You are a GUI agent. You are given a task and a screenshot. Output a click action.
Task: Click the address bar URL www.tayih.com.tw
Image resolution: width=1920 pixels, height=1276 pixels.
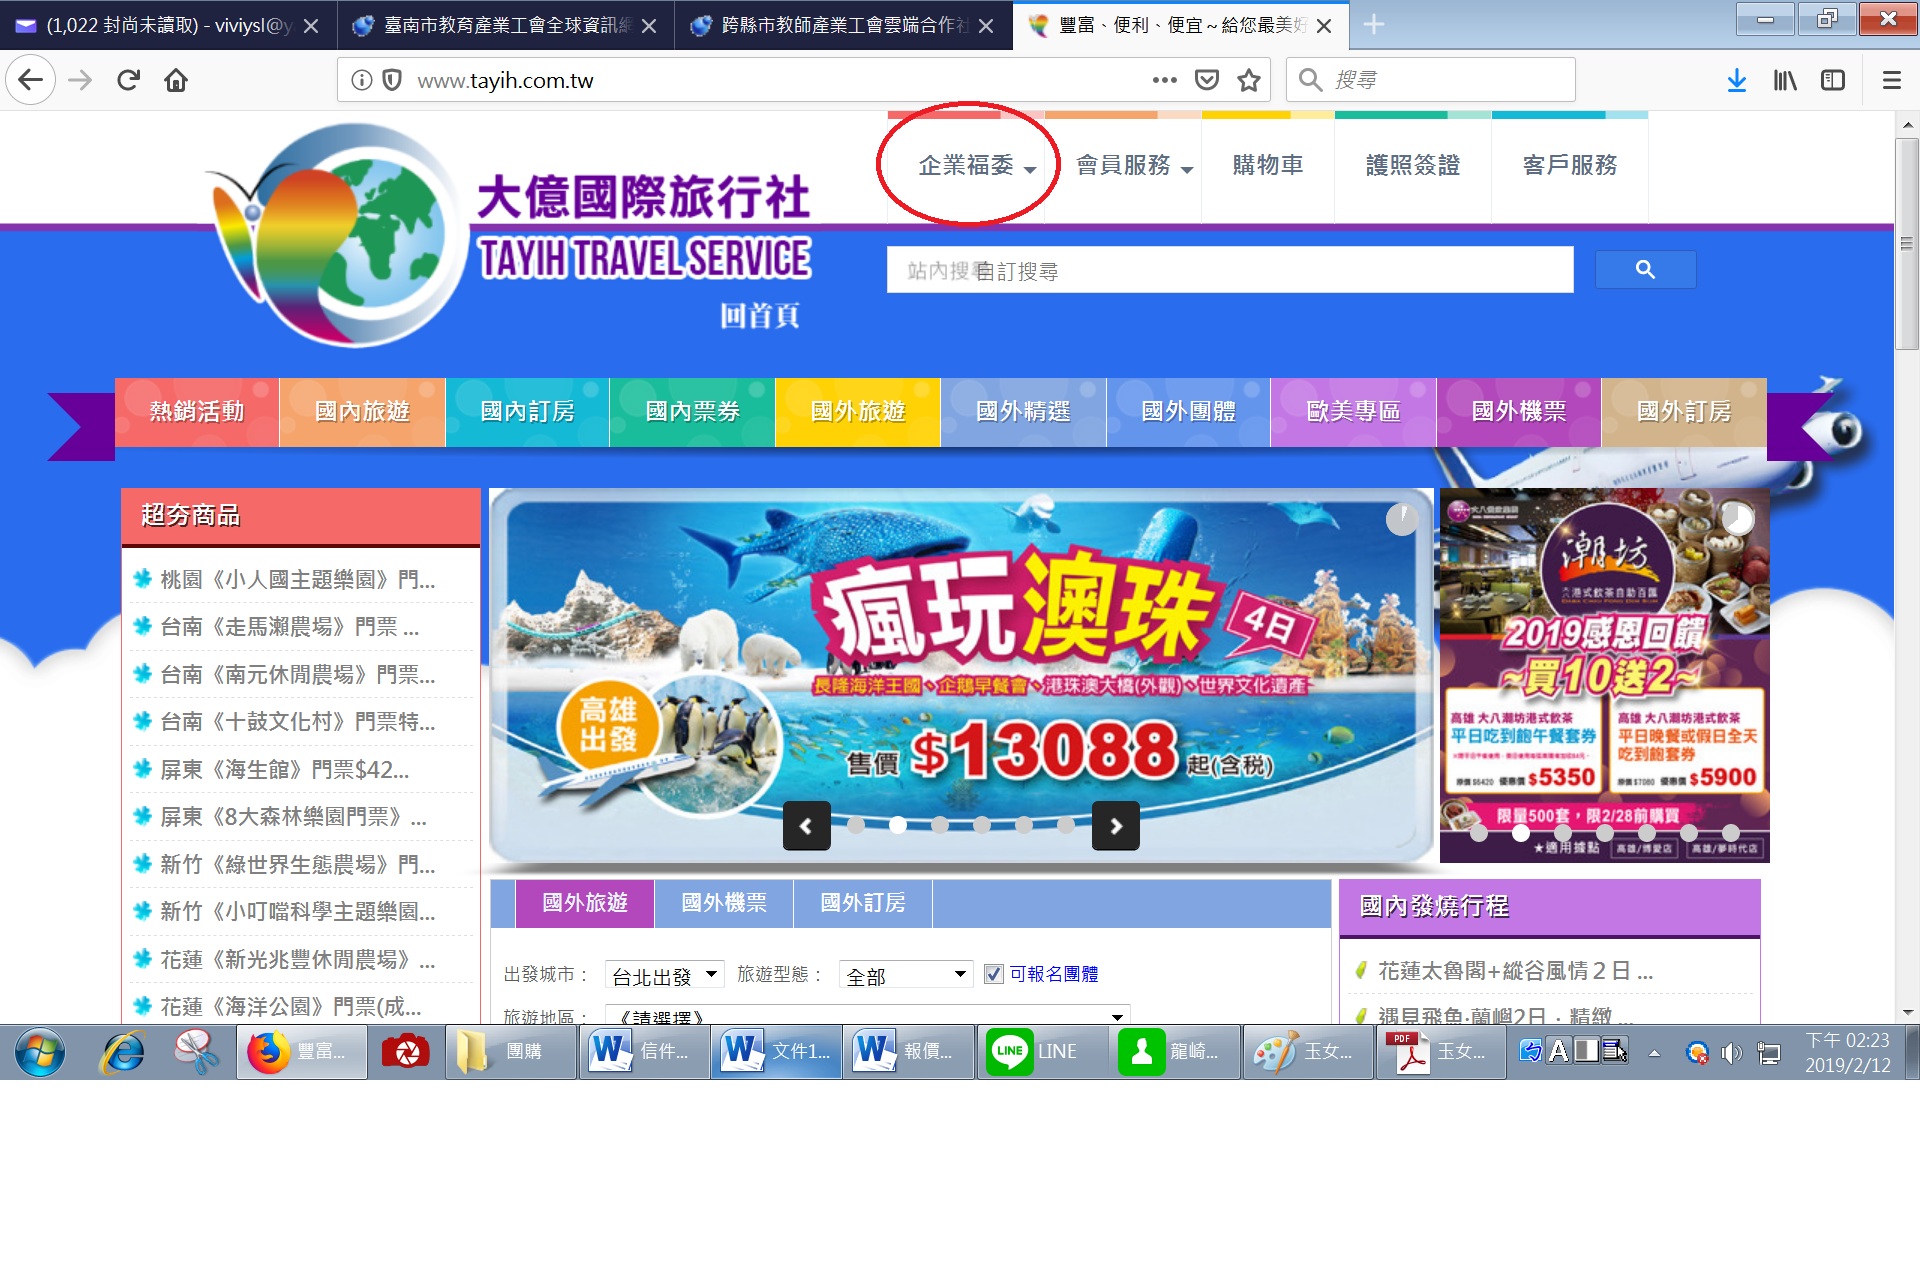(x=505, y=80)
